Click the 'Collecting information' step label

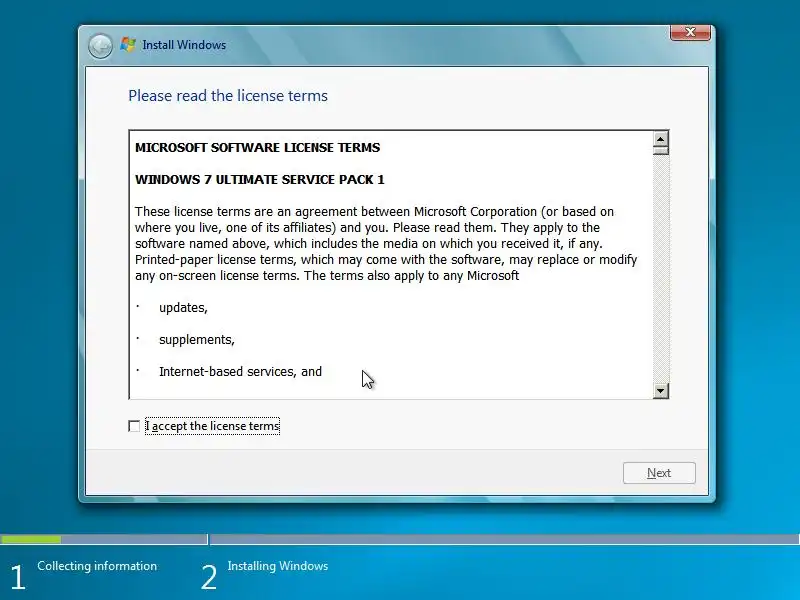click(97, 566)
